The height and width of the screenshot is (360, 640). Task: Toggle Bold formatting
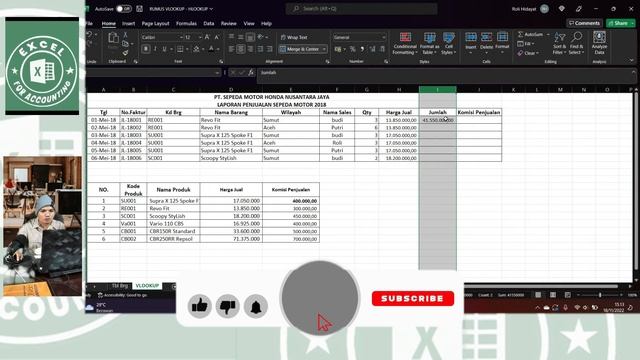click(x=146, y=49)
